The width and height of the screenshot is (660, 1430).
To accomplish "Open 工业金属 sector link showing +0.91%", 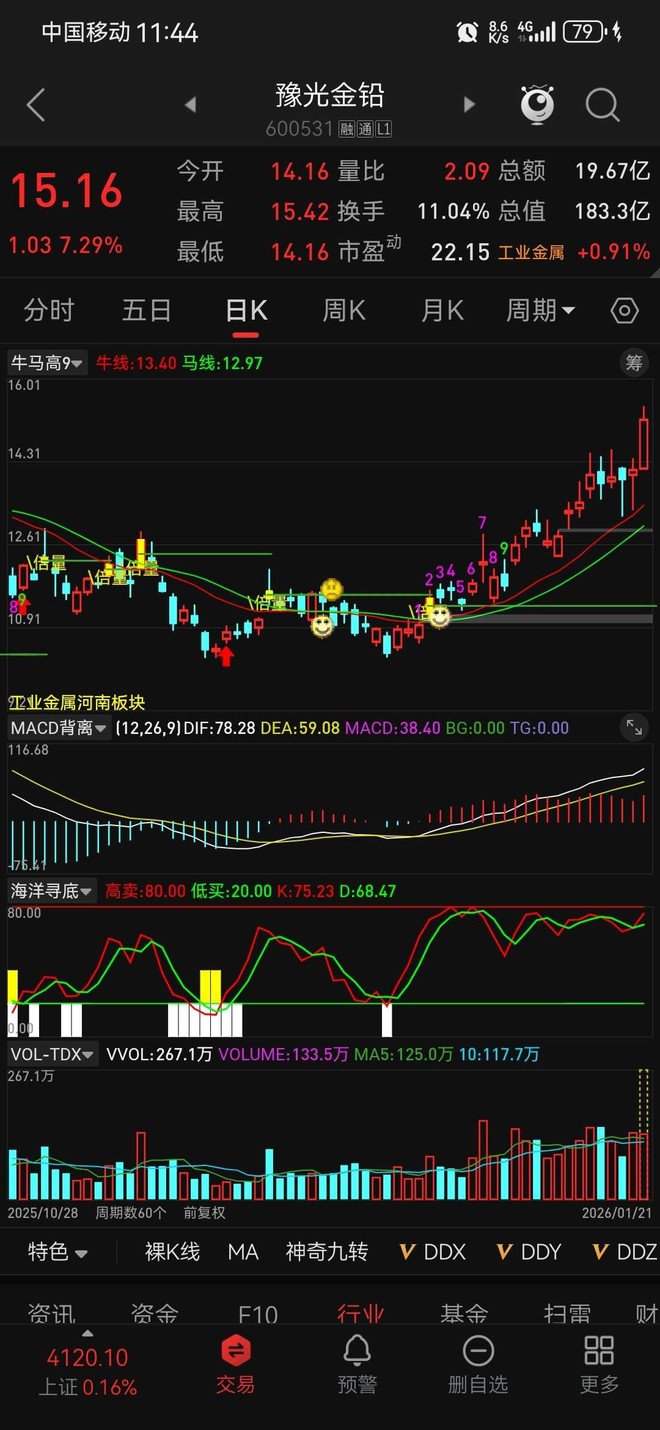I will pos(574,252).
